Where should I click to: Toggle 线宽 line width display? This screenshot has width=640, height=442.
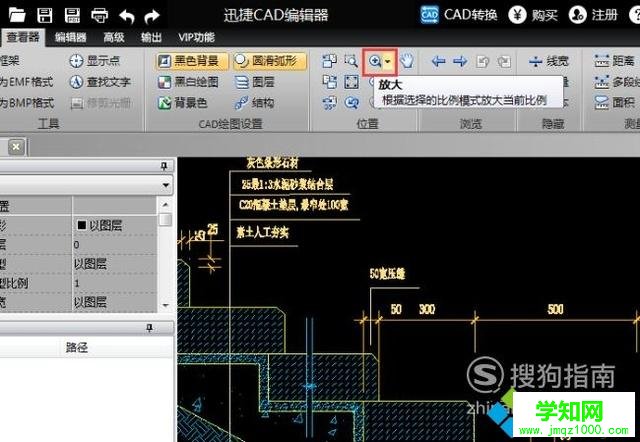click(548, 62)
